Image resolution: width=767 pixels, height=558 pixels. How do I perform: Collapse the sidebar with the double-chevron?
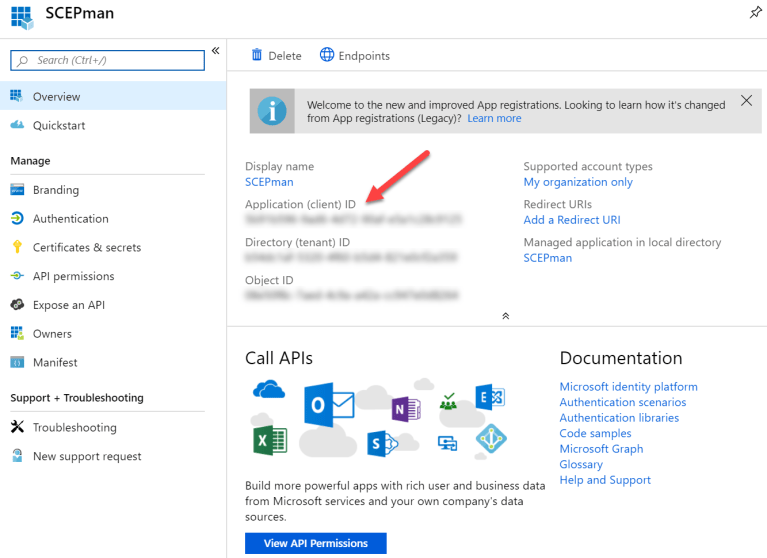(x=215, y=50)
